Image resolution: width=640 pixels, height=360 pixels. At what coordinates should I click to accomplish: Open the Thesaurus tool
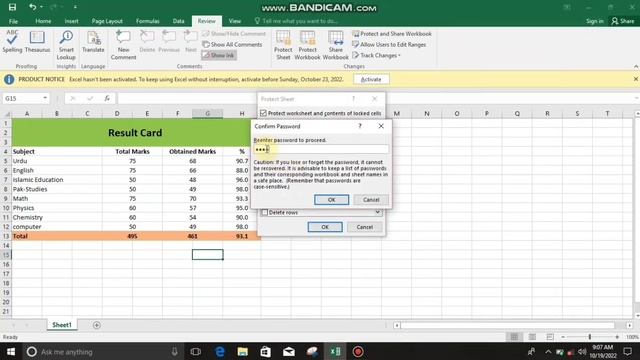click(x=37, y=42)
